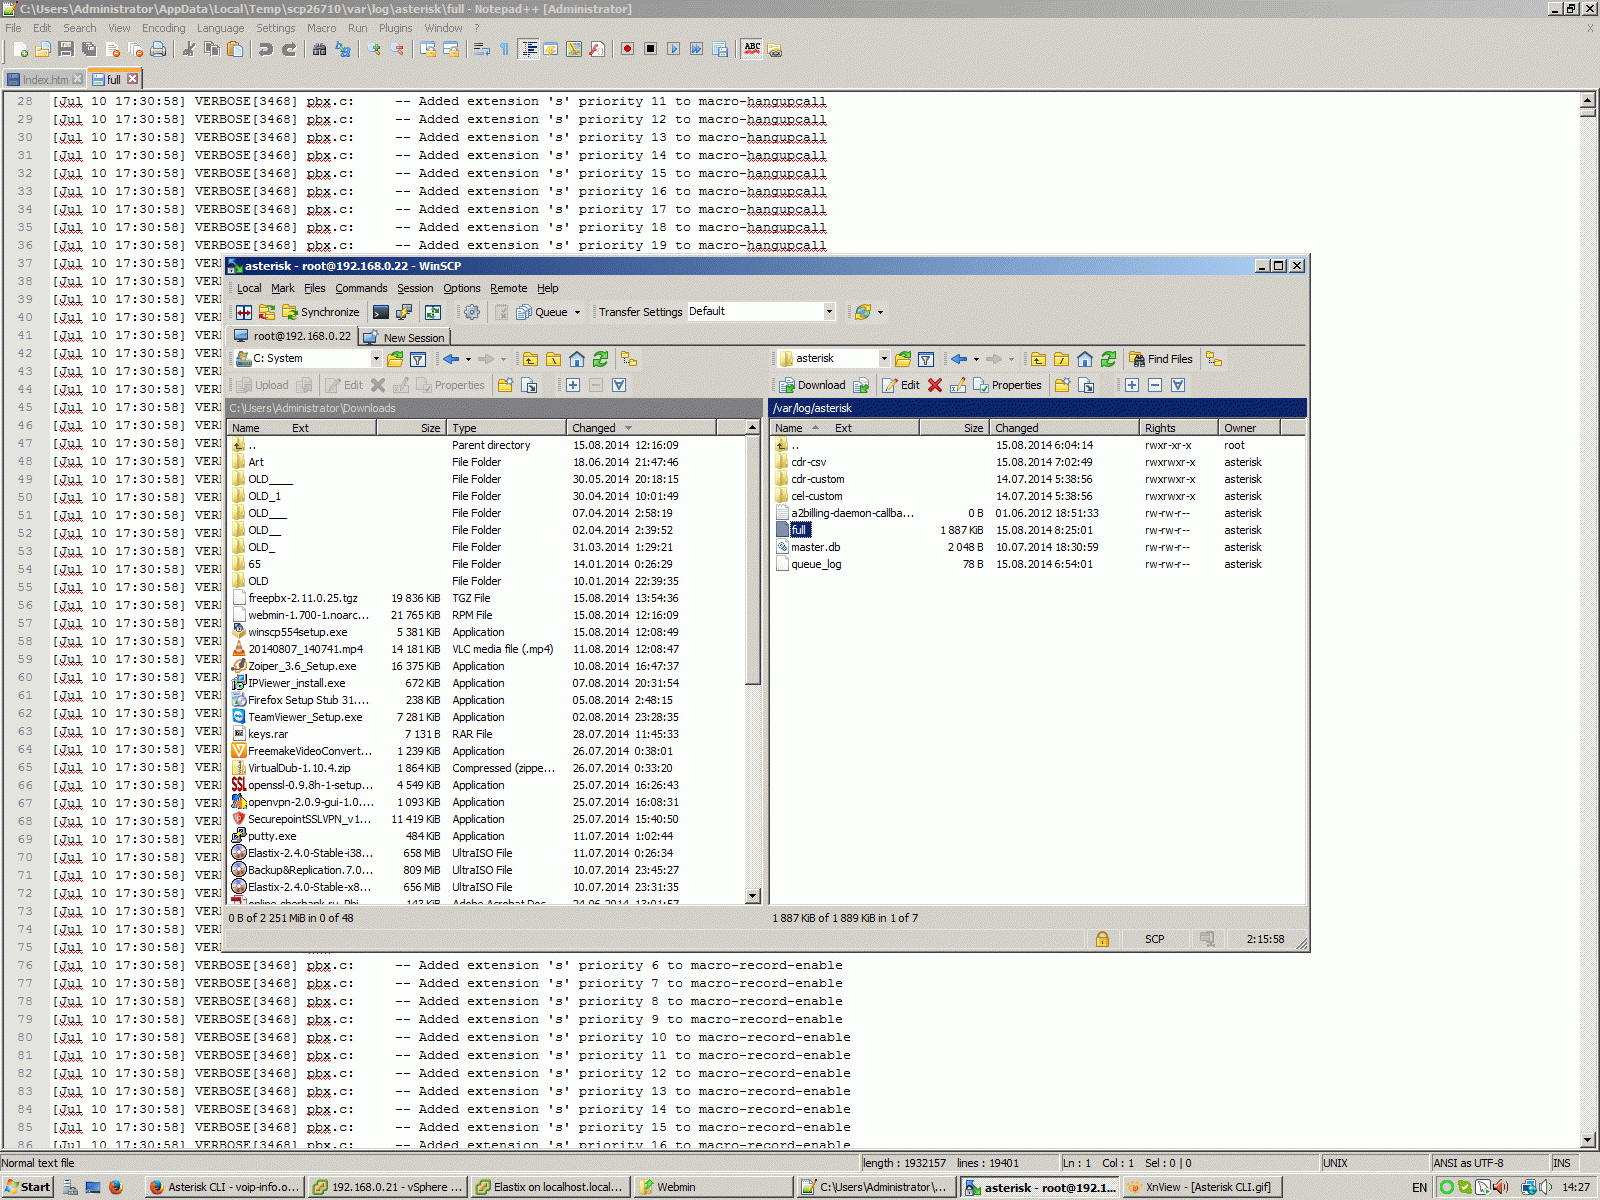1600x1200 pixels.
Task: Open New Session tab in WinSCP
Action: point(404,337)
